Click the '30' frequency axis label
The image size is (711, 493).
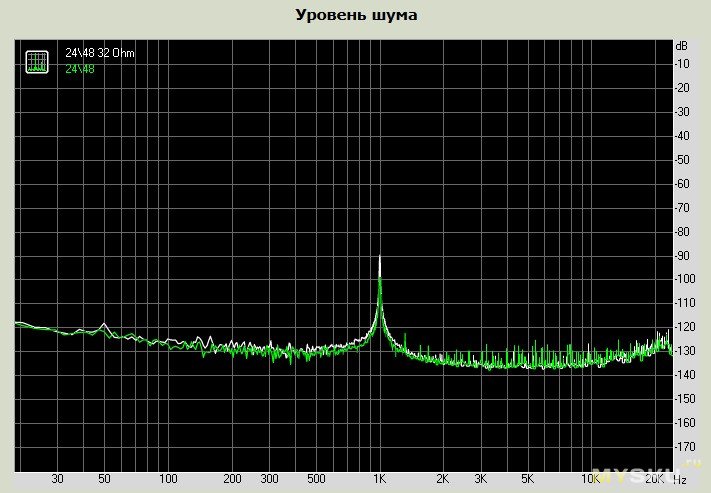click(58, 480)
